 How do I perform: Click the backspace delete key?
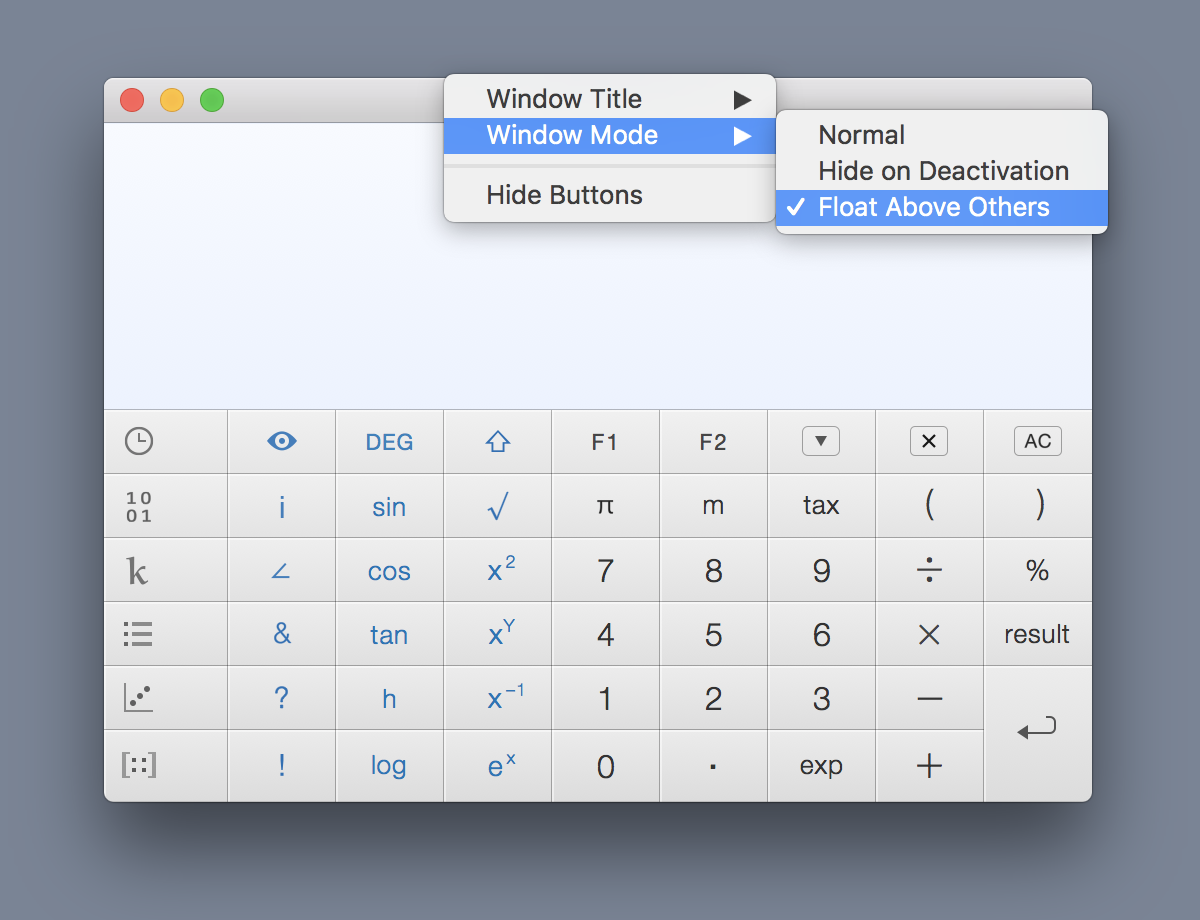pyautogui.click(x=929, y=441)
